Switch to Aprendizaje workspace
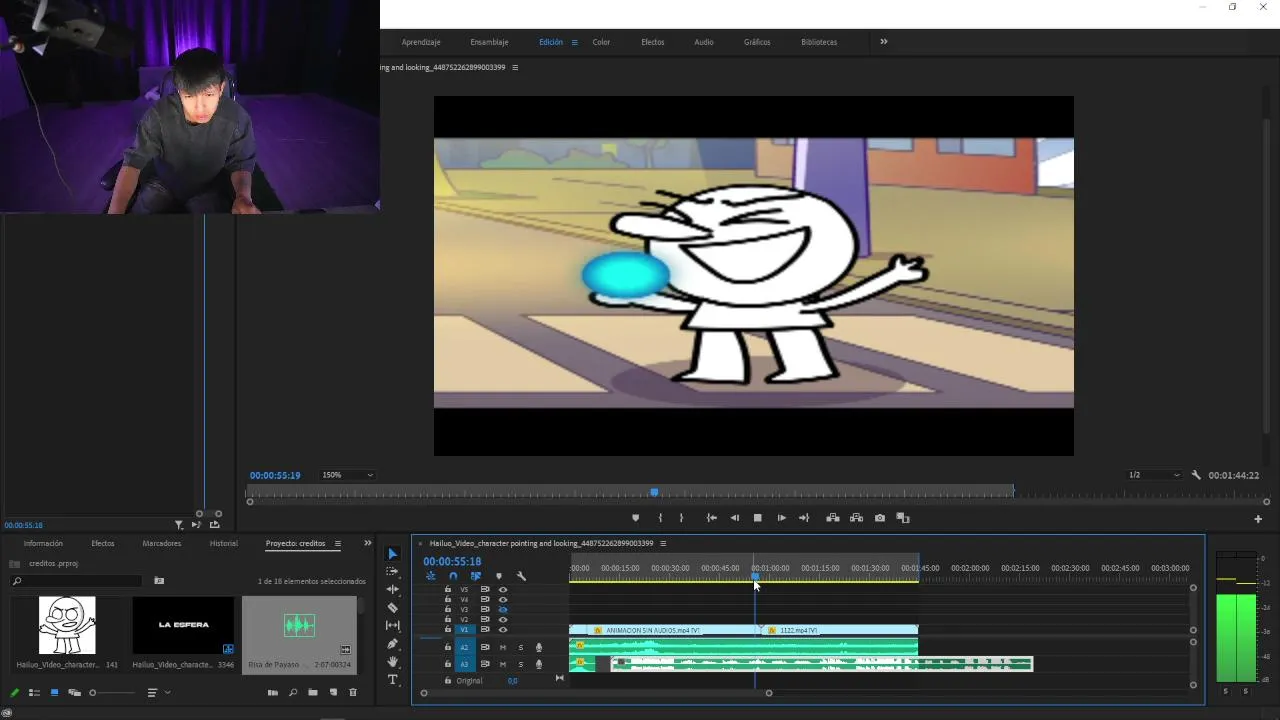The height and width of the screenshot is (720, 1280). tap(421, 42)
